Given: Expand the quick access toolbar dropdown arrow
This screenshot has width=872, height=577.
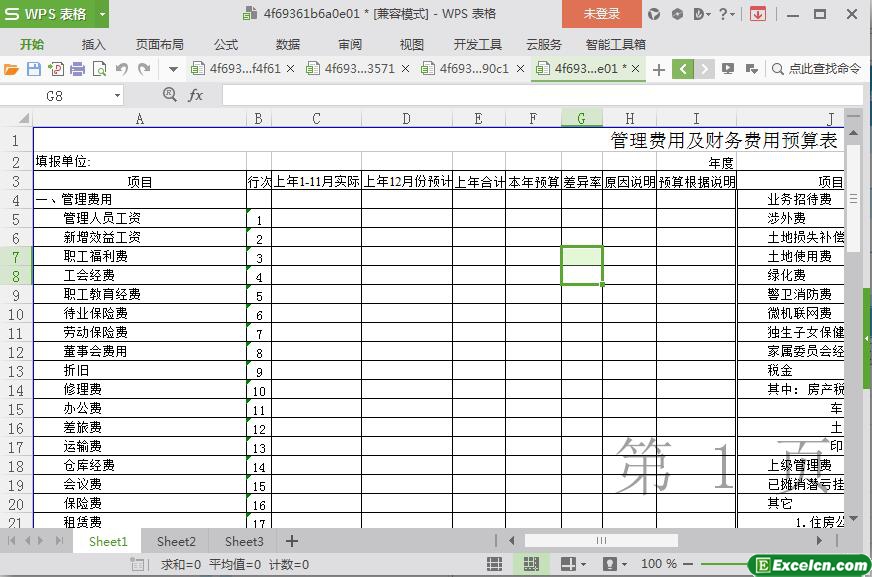Looking at the screenshot, I should [x=174, y=69].
